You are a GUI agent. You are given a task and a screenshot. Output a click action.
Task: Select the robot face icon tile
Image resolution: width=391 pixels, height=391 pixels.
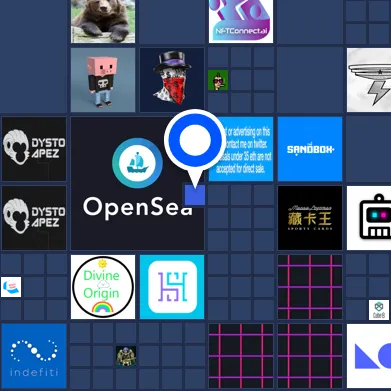click(369, 218)
